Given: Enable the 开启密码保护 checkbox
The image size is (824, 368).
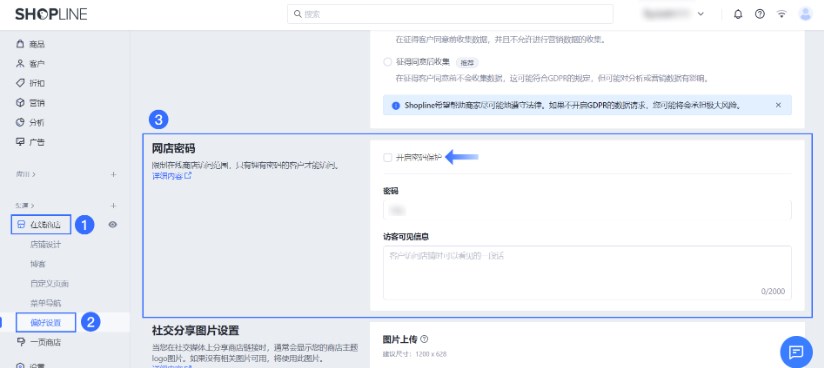Looking at the screenshot, I should 388,157.
